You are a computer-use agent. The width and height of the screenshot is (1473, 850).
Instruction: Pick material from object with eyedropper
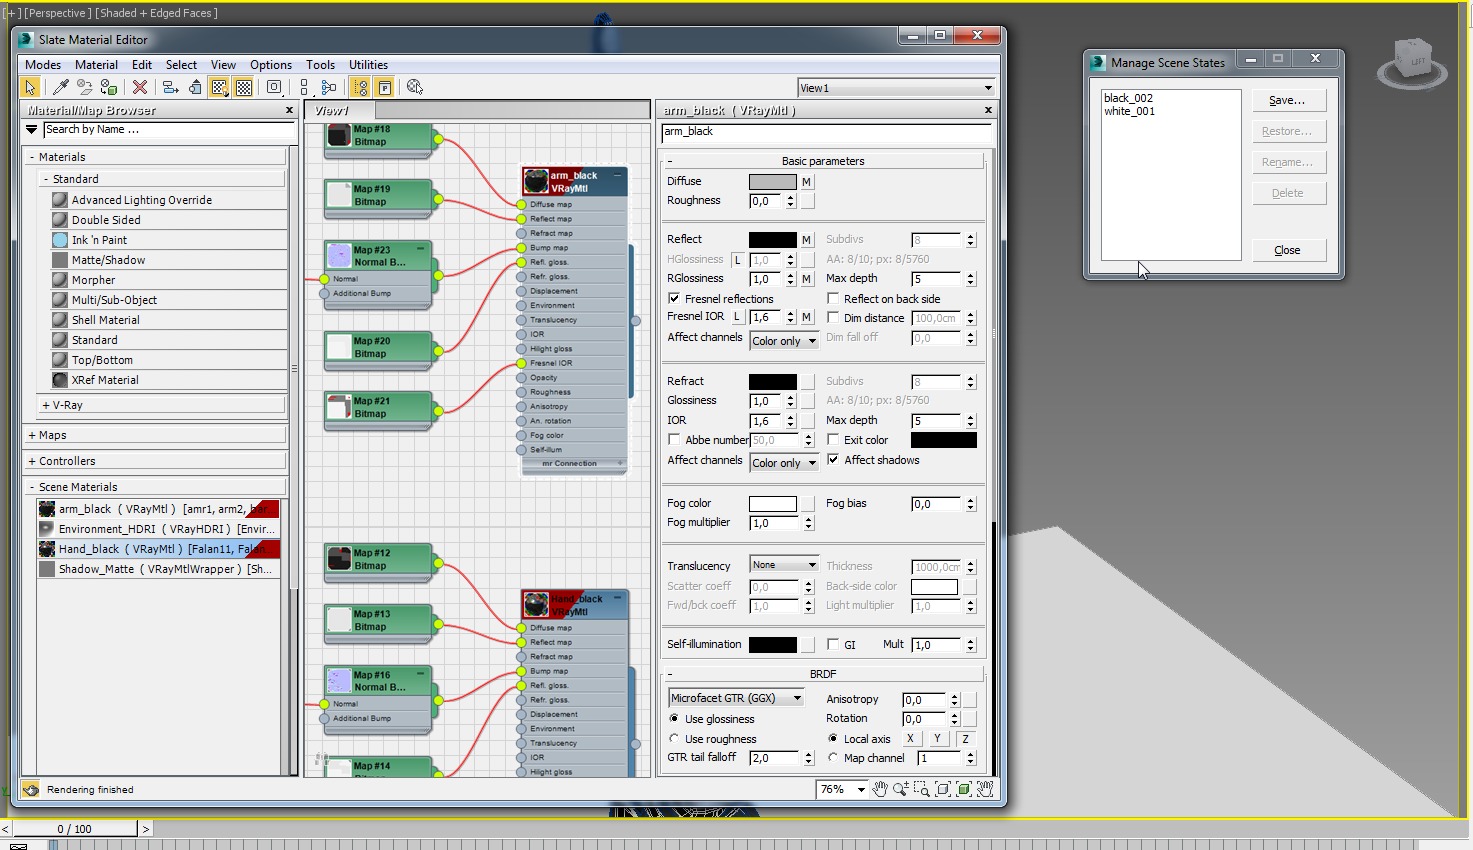(x=60, y=88)
